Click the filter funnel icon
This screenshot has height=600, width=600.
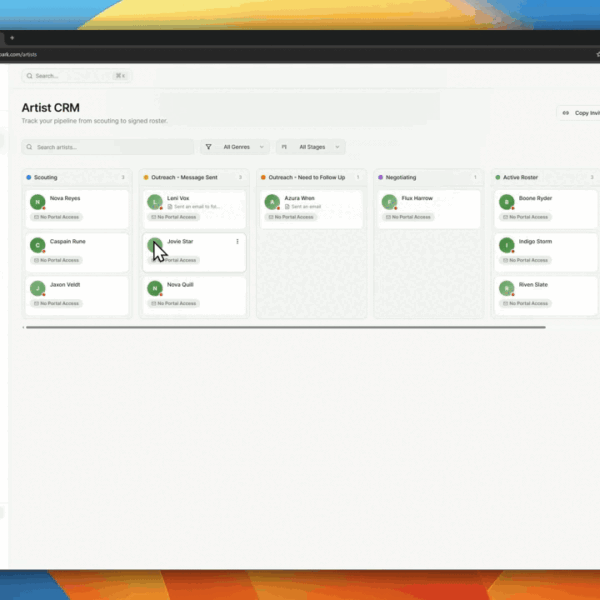pyautogui.click(x=209, y=147)
